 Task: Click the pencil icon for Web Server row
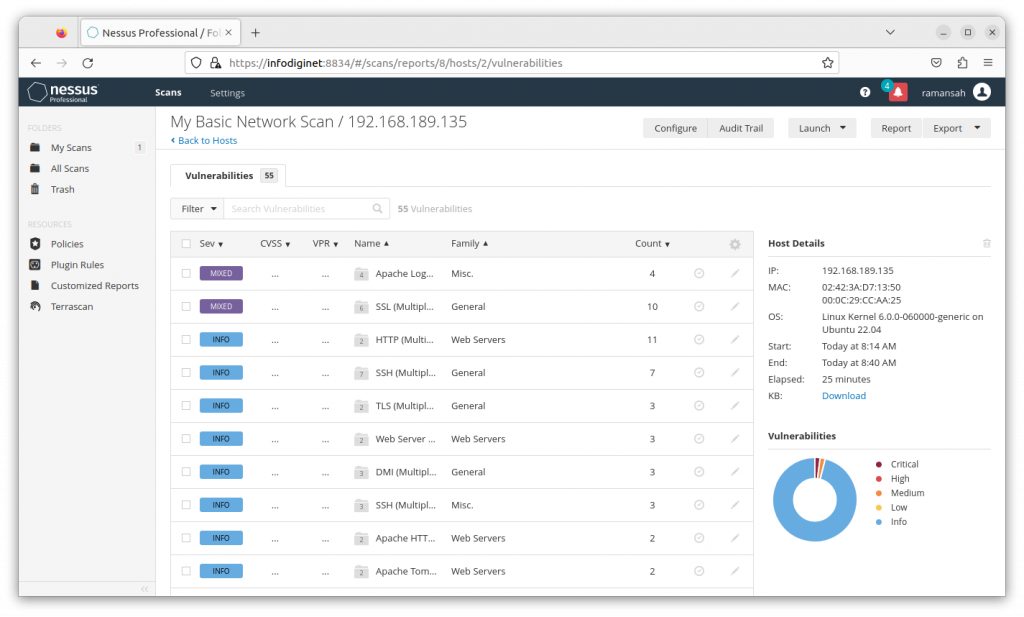coord(735,439)
